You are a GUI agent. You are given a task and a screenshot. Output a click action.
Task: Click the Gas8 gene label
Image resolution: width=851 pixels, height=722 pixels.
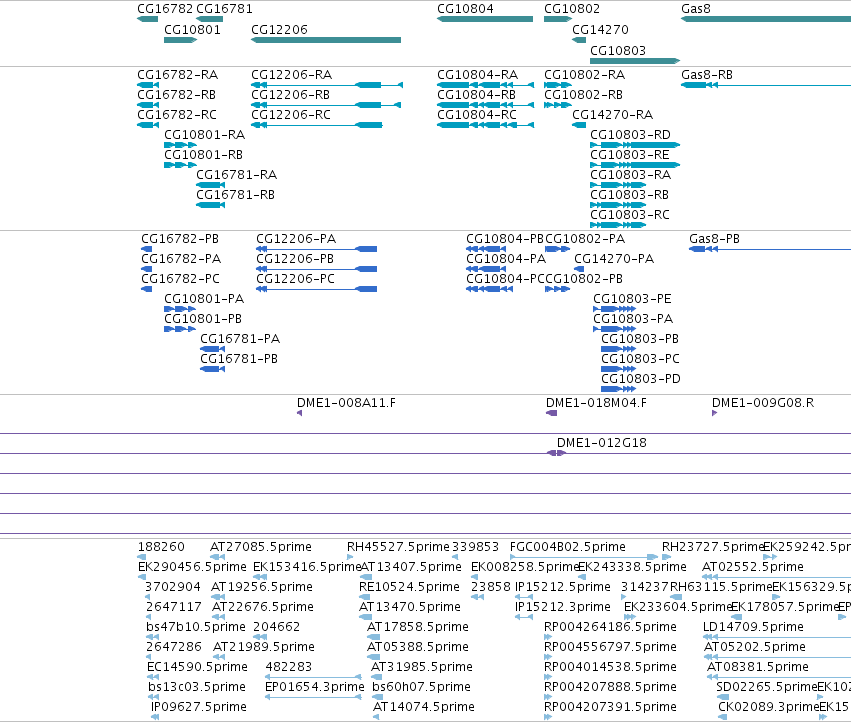[696, 9]
